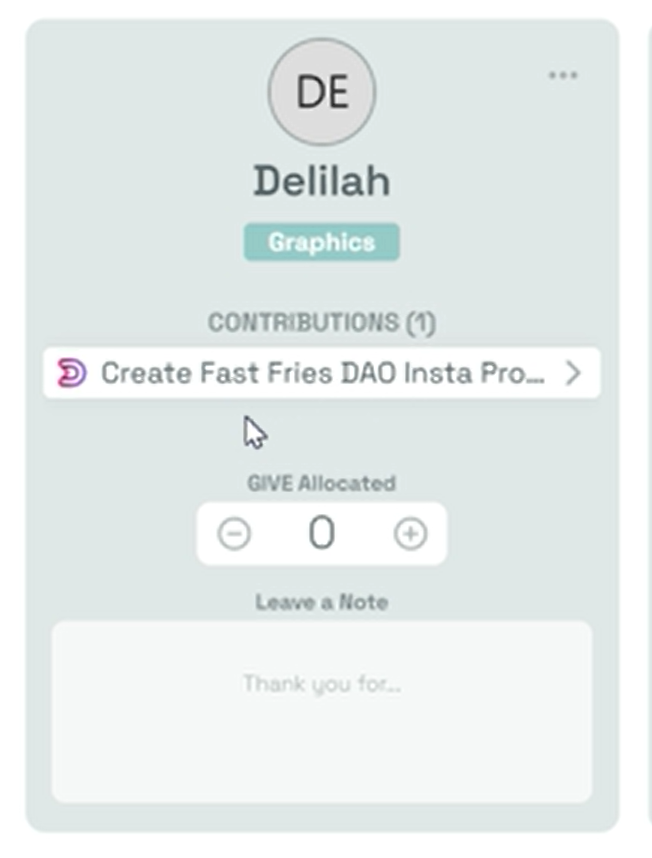652x858 pixels.
Task: Increase GIVE with the plus button
Action: pyautogui.click(x=410, y=535)
